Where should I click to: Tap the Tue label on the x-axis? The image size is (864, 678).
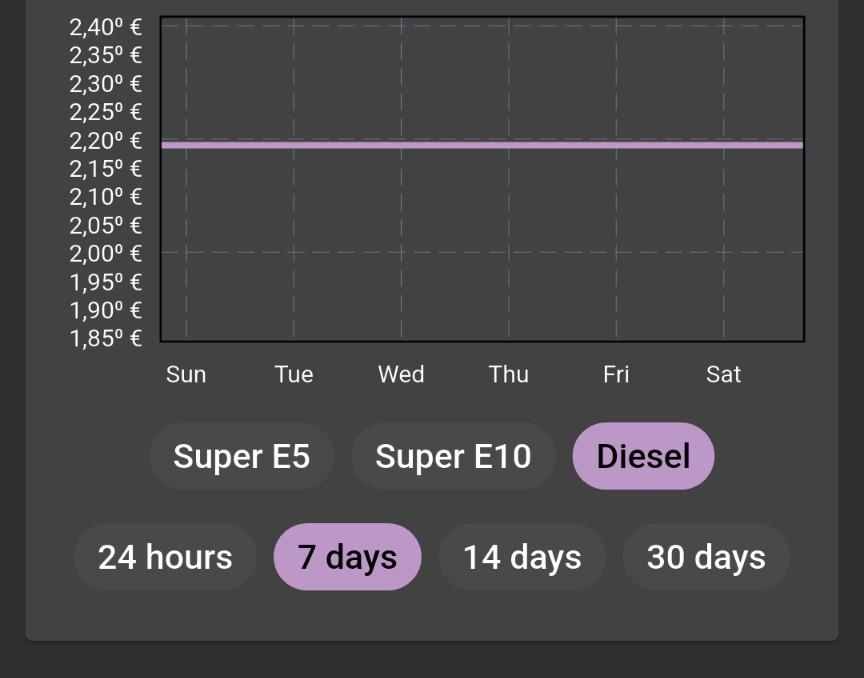pyautogui.click(x=294, y=375)
